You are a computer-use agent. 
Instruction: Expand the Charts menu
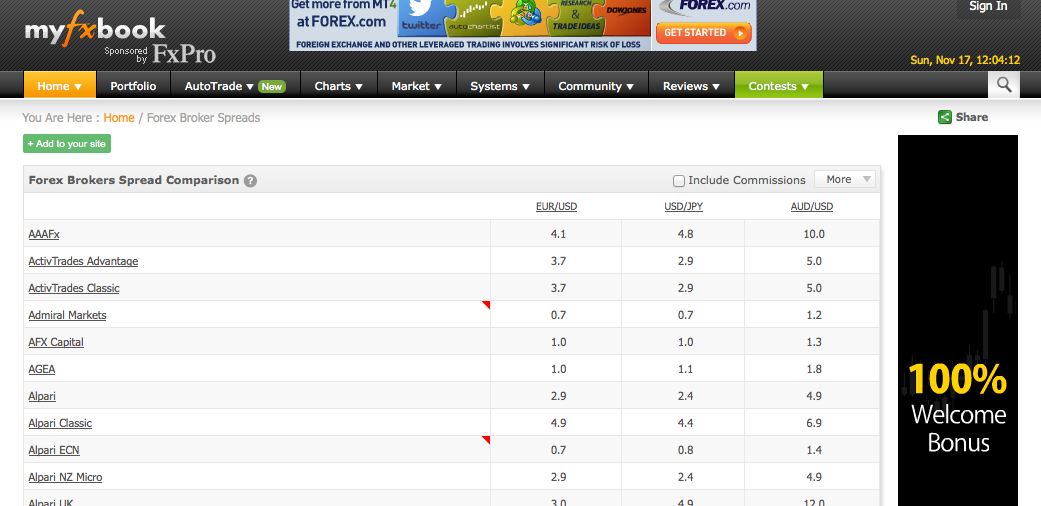338,86
